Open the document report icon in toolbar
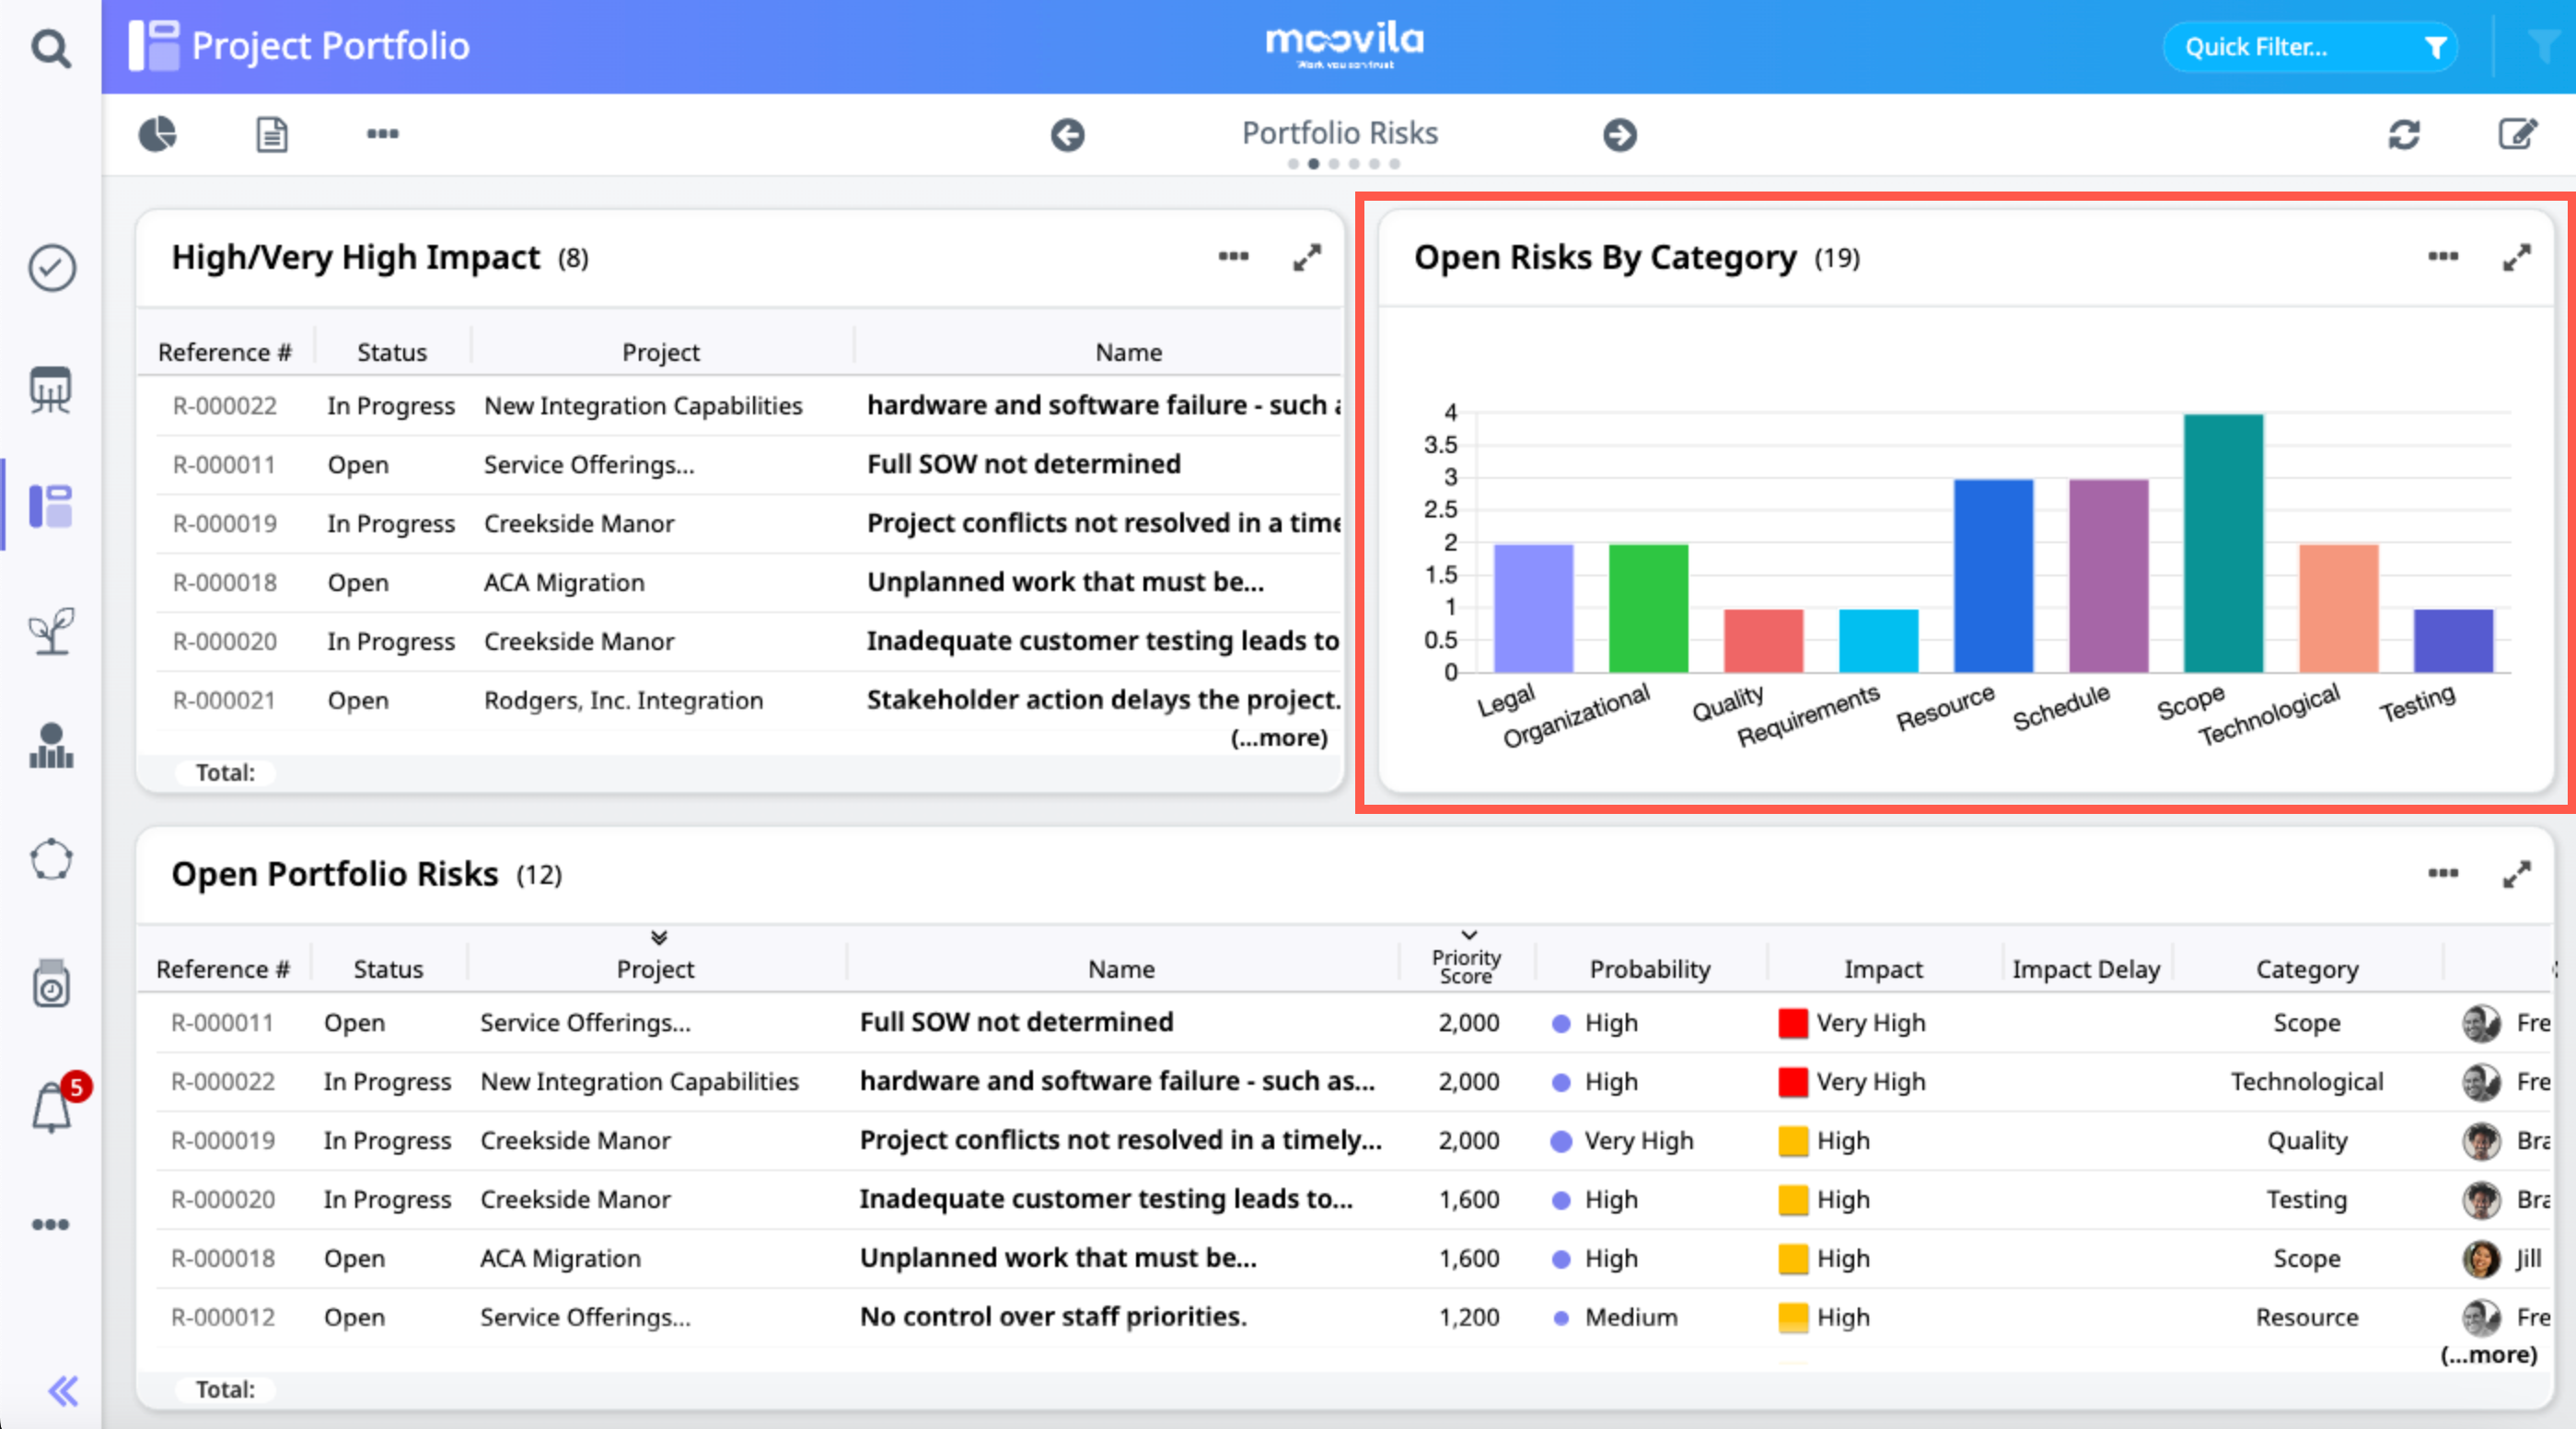2576x1429 pixels. click(272, 134)
